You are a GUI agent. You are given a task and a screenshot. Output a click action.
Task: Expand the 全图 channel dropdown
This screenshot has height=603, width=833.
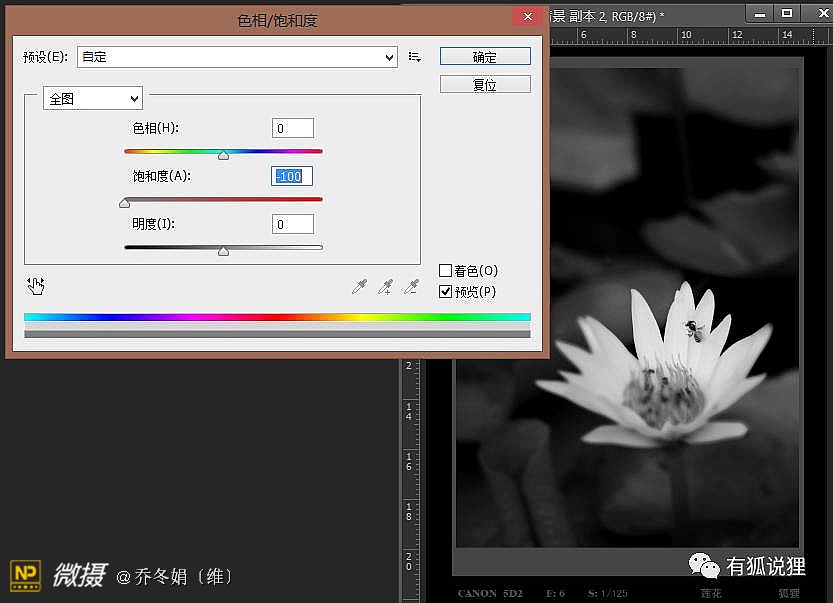93,99
